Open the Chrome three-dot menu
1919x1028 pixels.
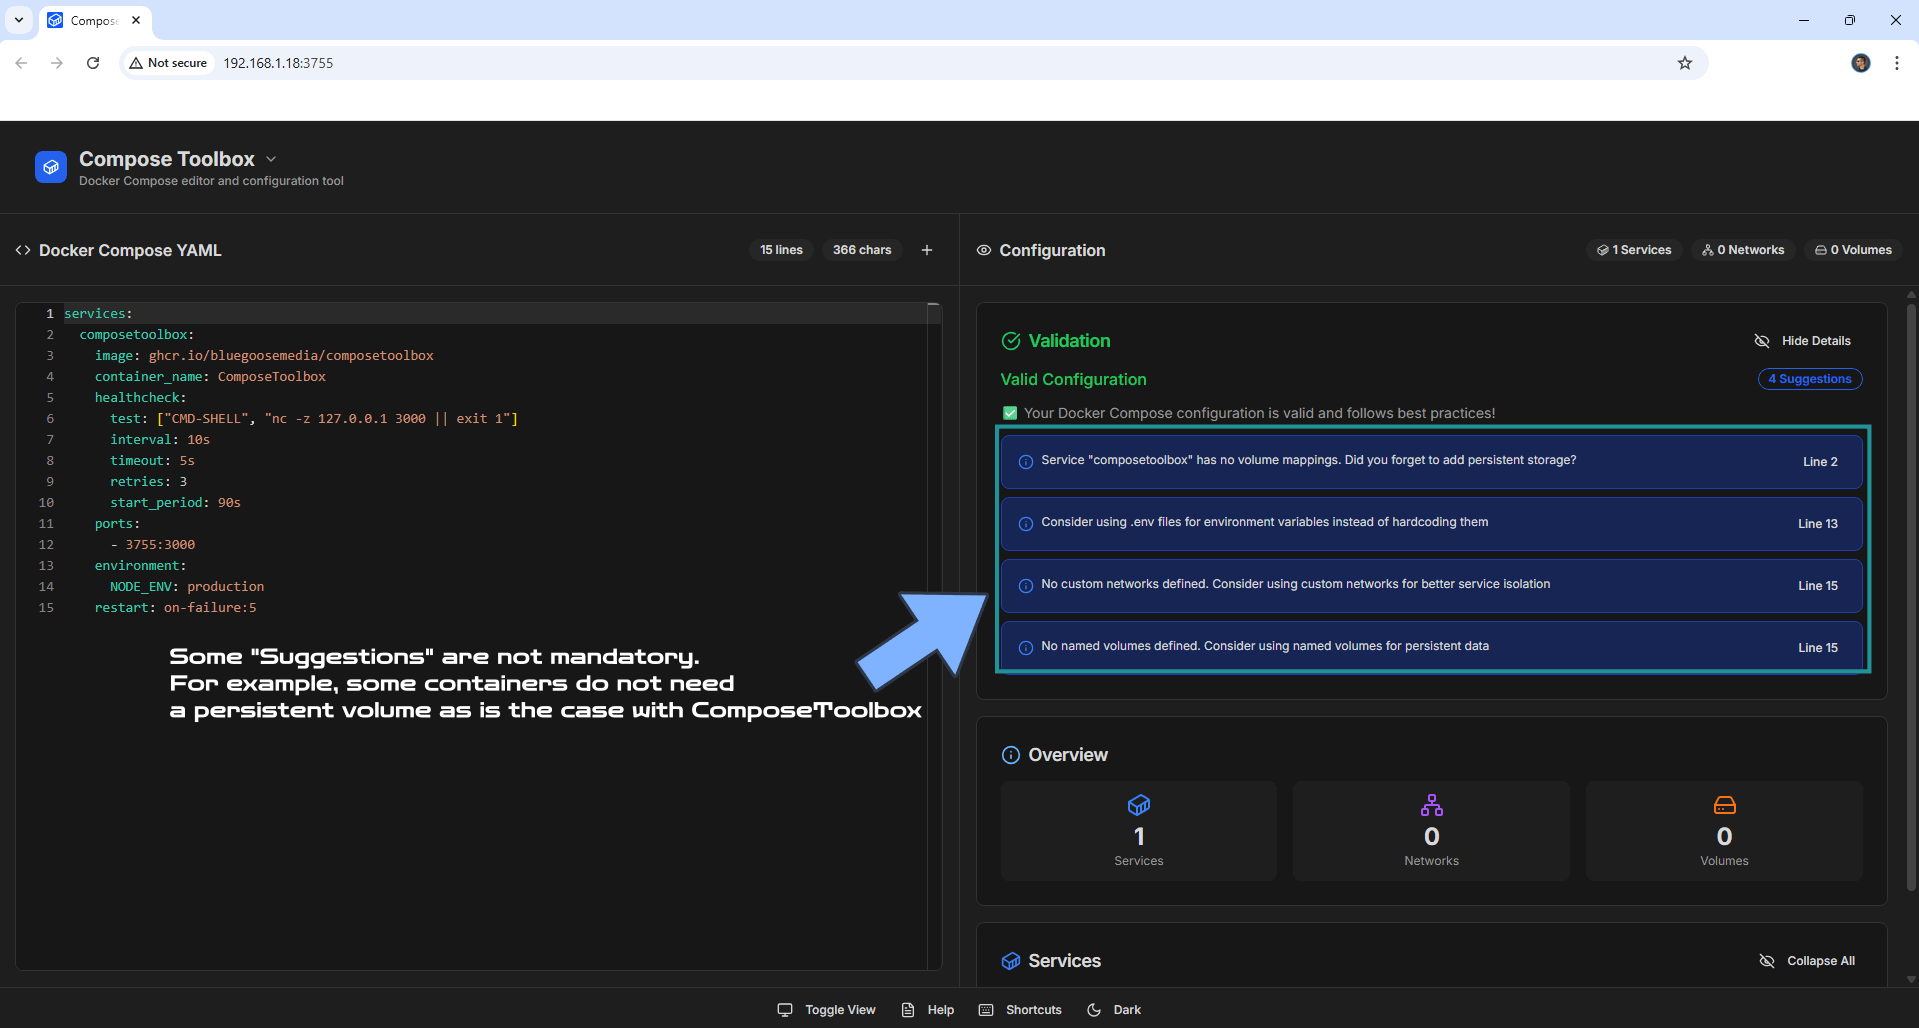(1897, 63)
